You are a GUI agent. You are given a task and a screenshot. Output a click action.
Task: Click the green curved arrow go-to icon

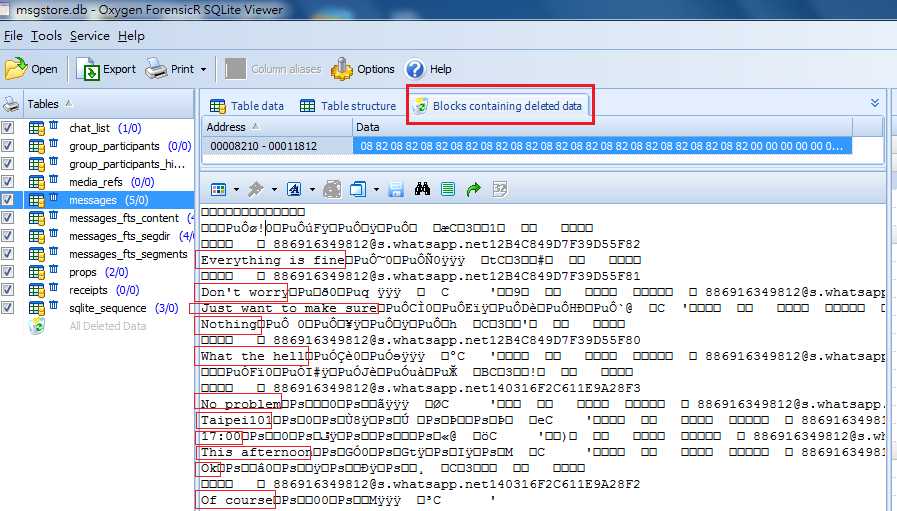473,189
